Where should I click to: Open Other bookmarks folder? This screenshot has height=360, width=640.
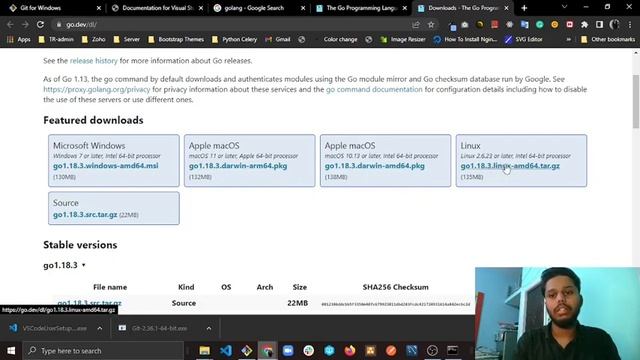point(608,39)
